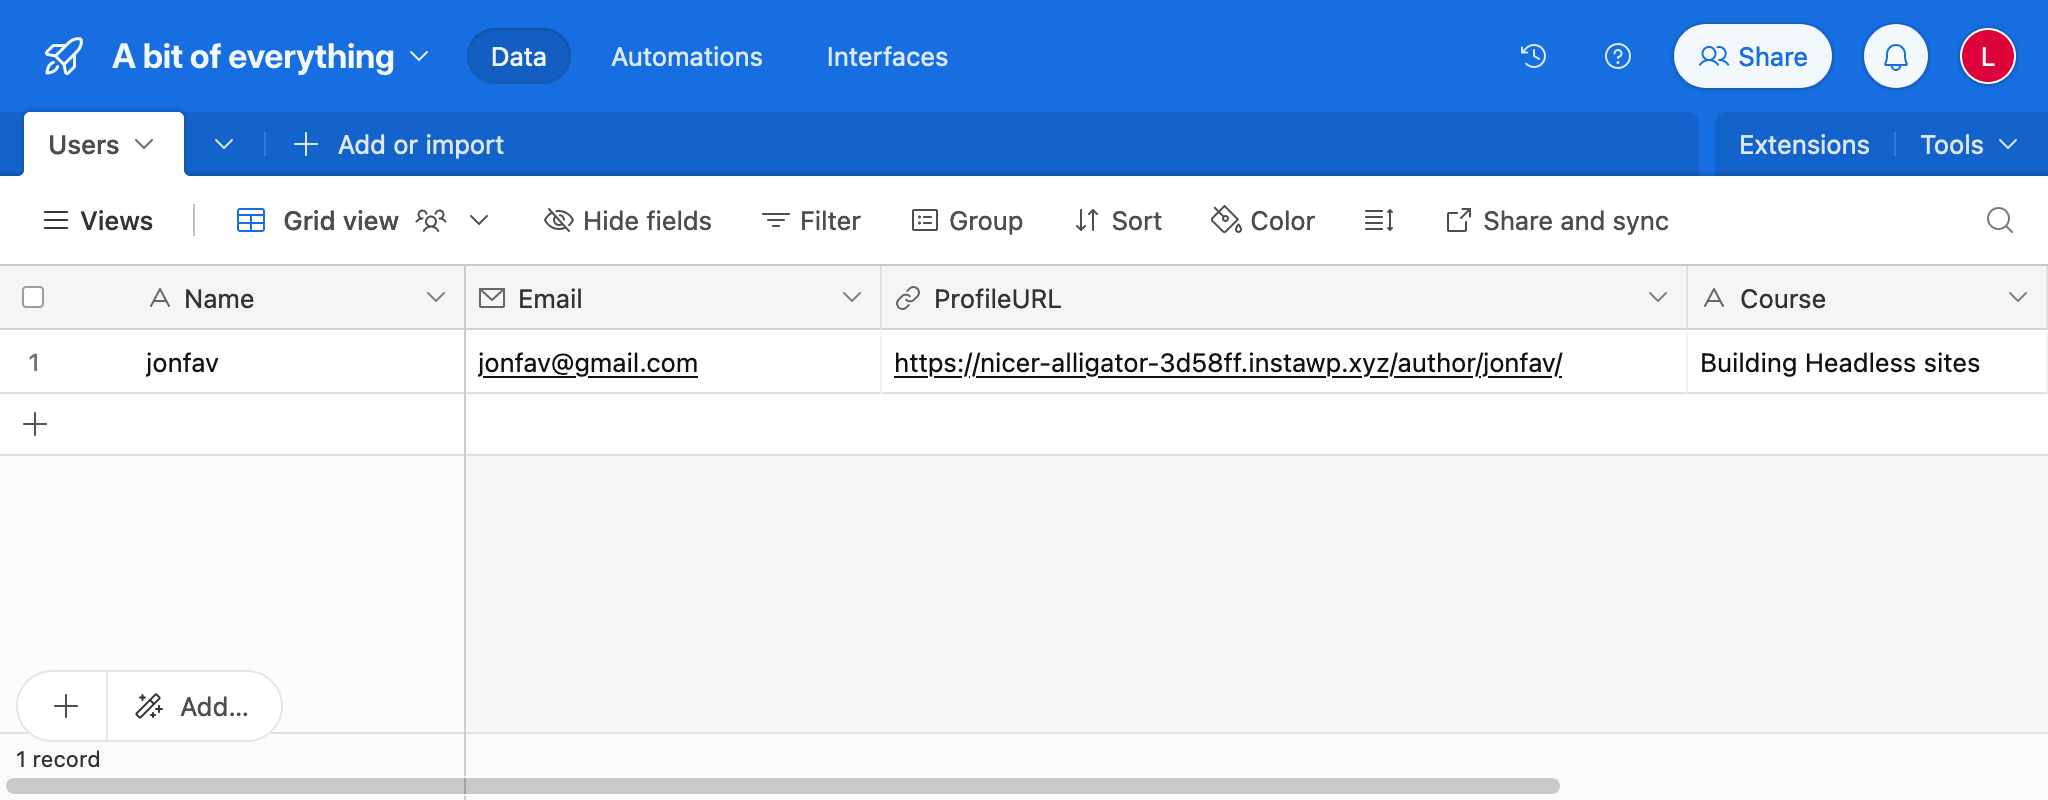Click the grid view collaborators people icon

[431, 220]
